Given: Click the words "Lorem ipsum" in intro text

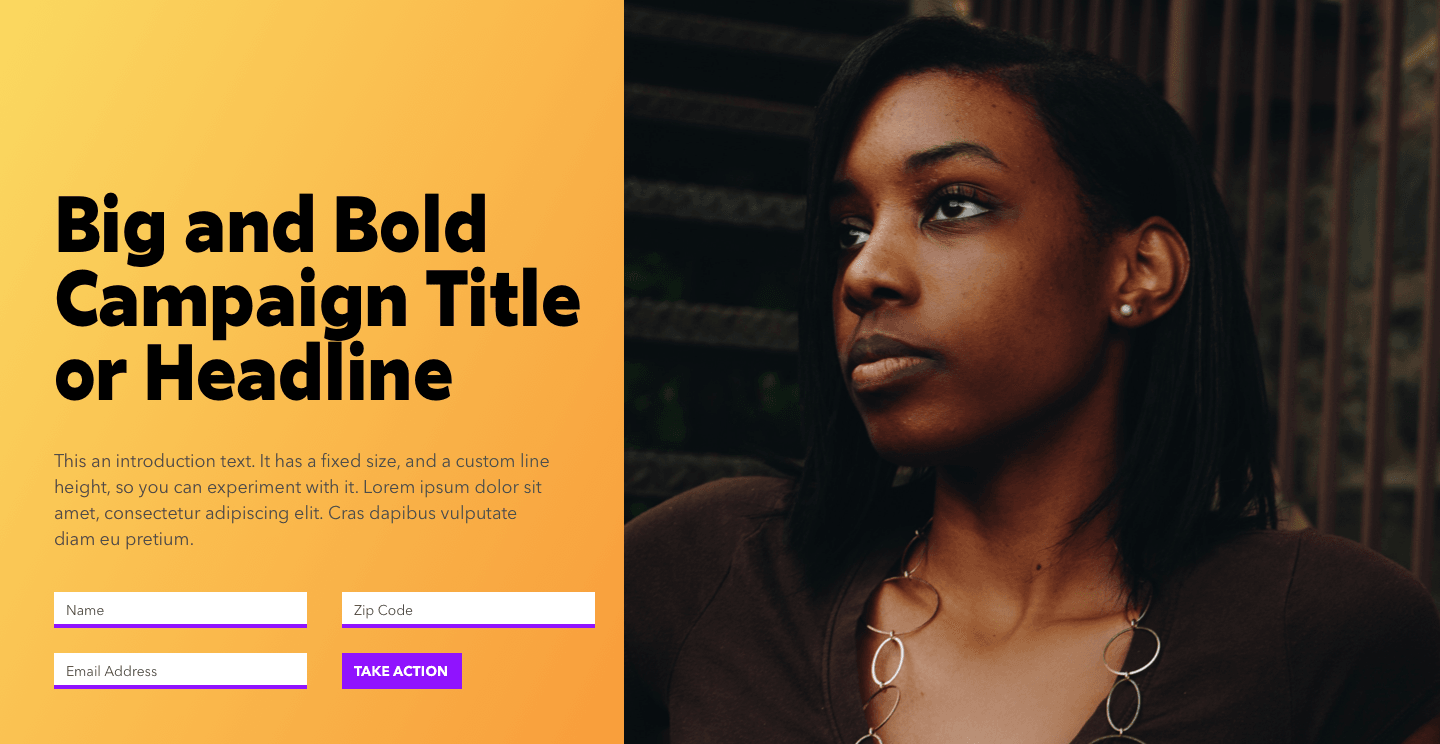Looking at the screenshot, I should tap(410, 487).
